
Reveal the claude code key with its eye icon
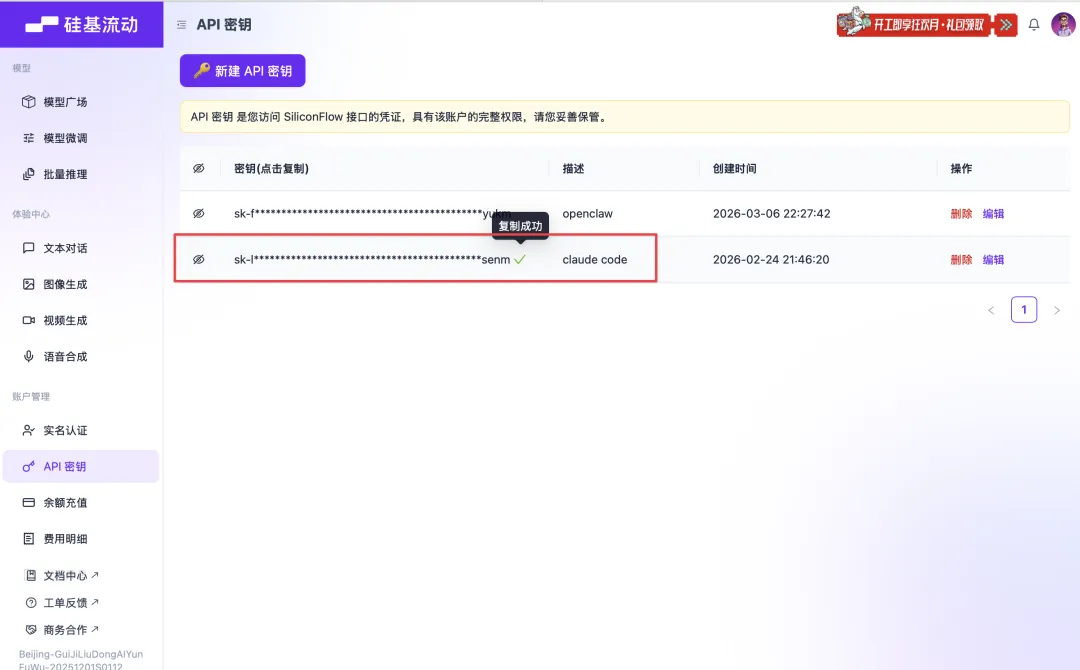198,260
